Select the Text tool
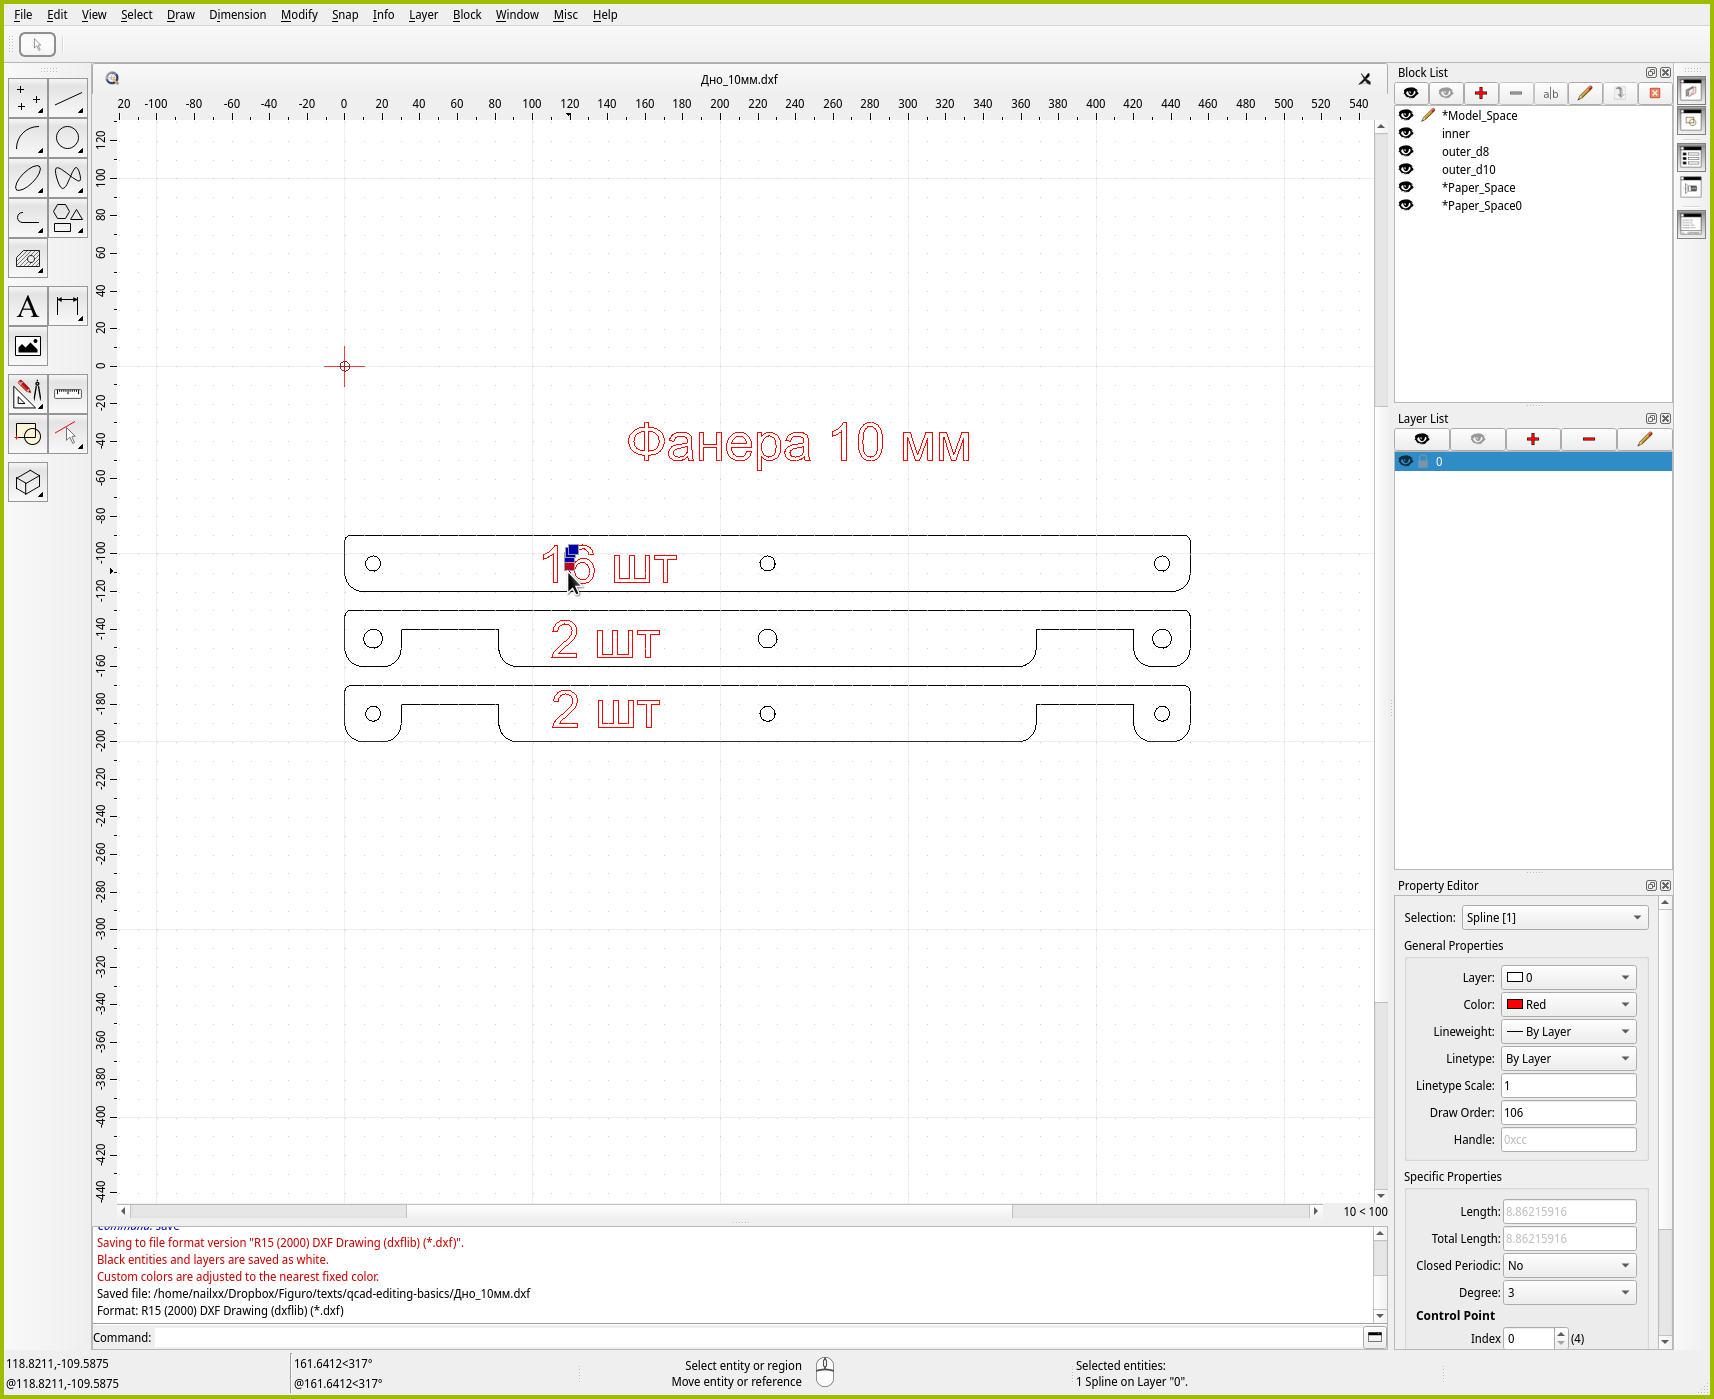The image size is (1714, 1399). tap(28, 307)
